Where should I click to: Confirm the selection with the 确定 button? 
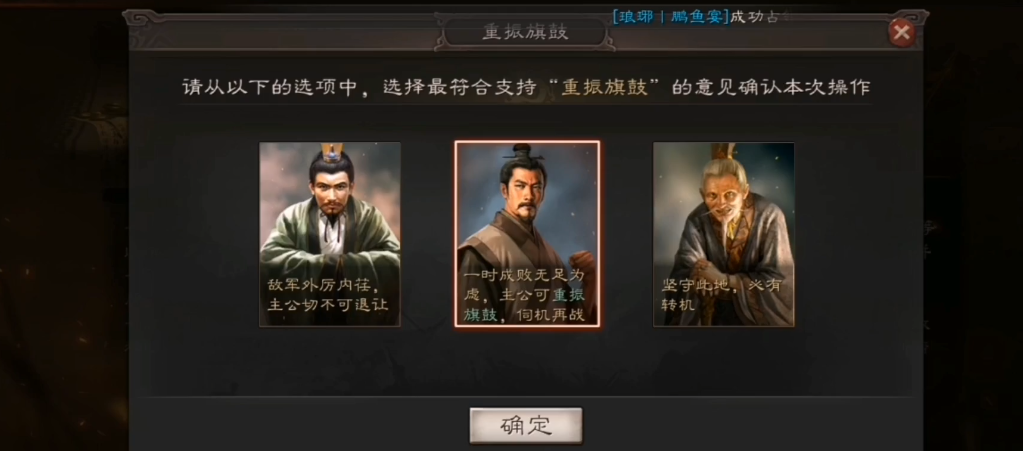[526, 426]
